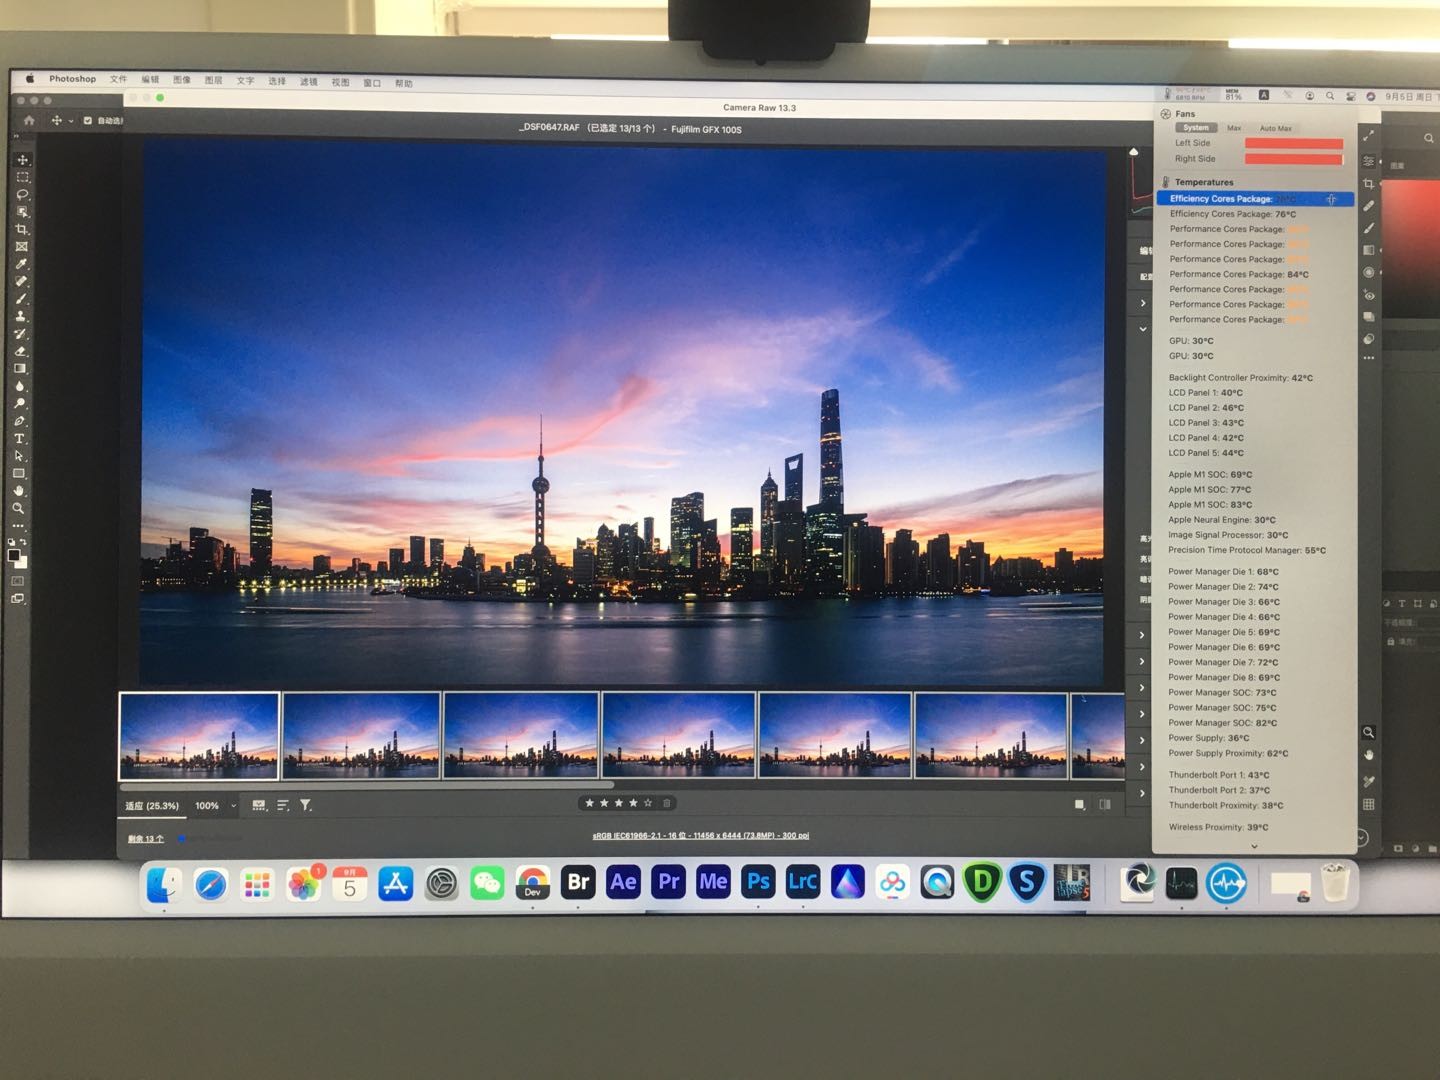Toggle the Camera Raw grid overlay
The width and height of the screenshot is (1440, 1080).
click(x=1368, y=804)
